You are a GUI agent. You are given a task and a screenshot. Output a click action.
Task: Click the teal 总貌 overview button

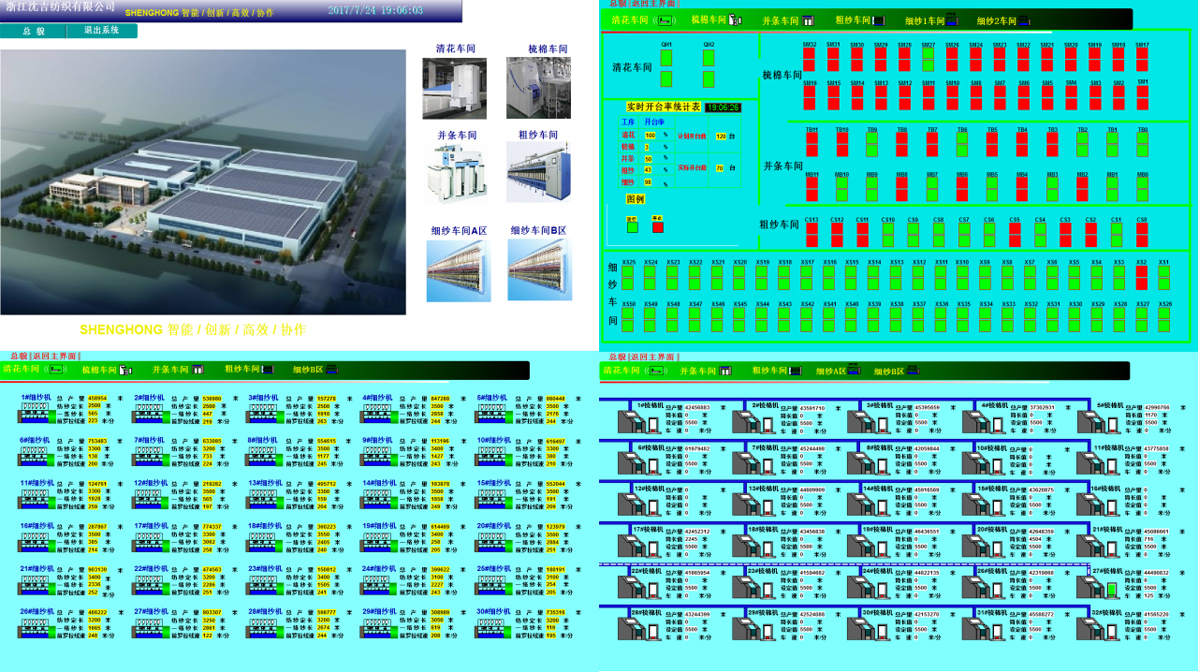[34, 31]
